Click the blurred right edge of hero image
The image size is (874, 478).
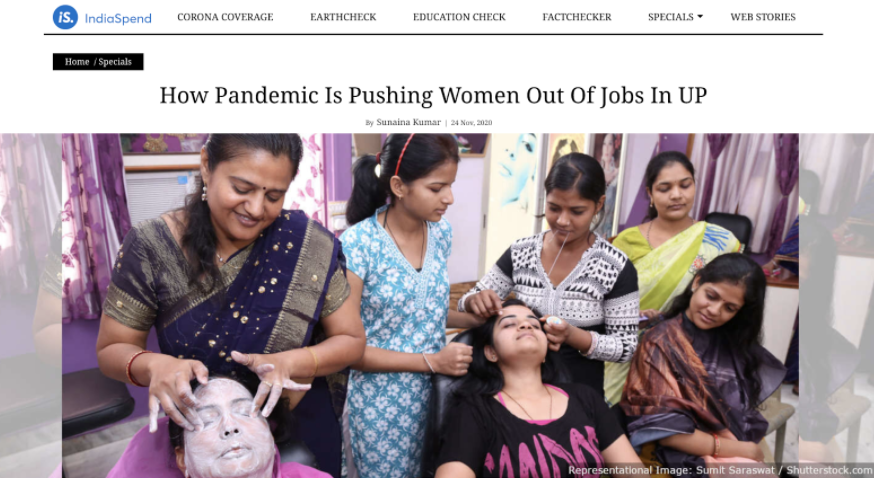coord(836,305)
